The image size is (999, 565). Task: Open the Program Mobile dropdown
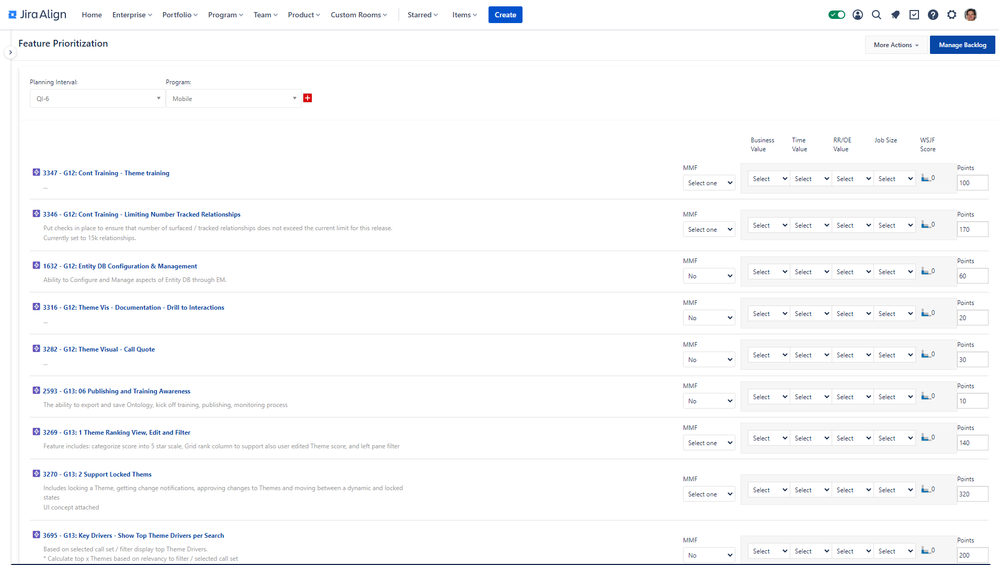(x=233, y=98)
